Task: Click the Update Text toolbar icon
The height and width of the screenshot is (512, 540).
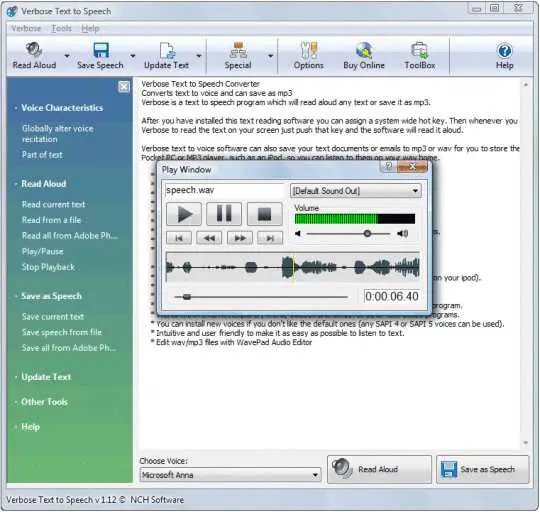Action: pyautogui.click(x=167, y=50)
